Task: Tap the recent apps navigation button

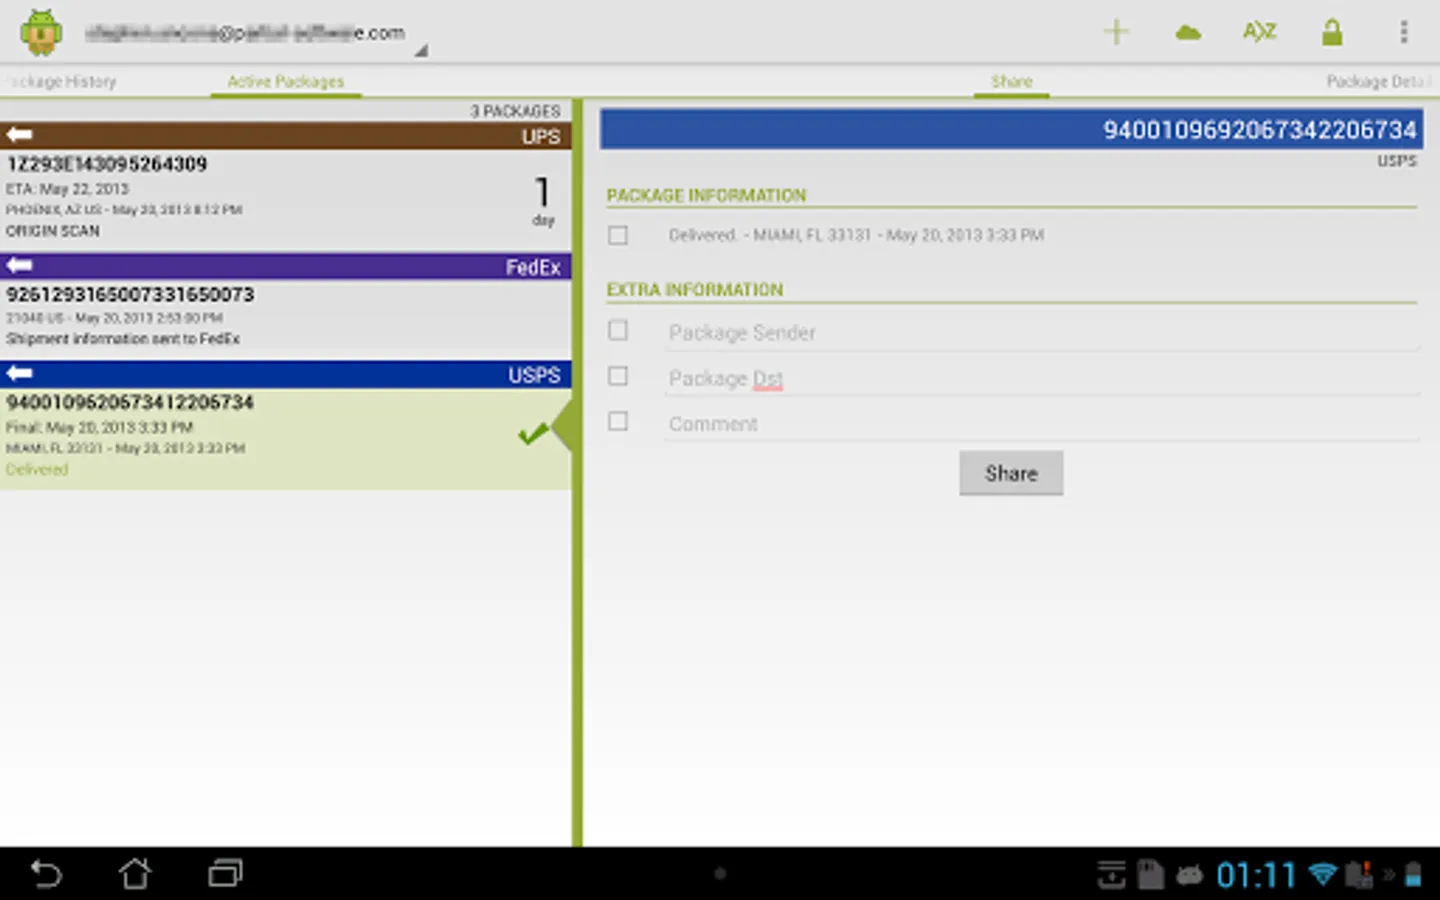Action: click(225, 874)
